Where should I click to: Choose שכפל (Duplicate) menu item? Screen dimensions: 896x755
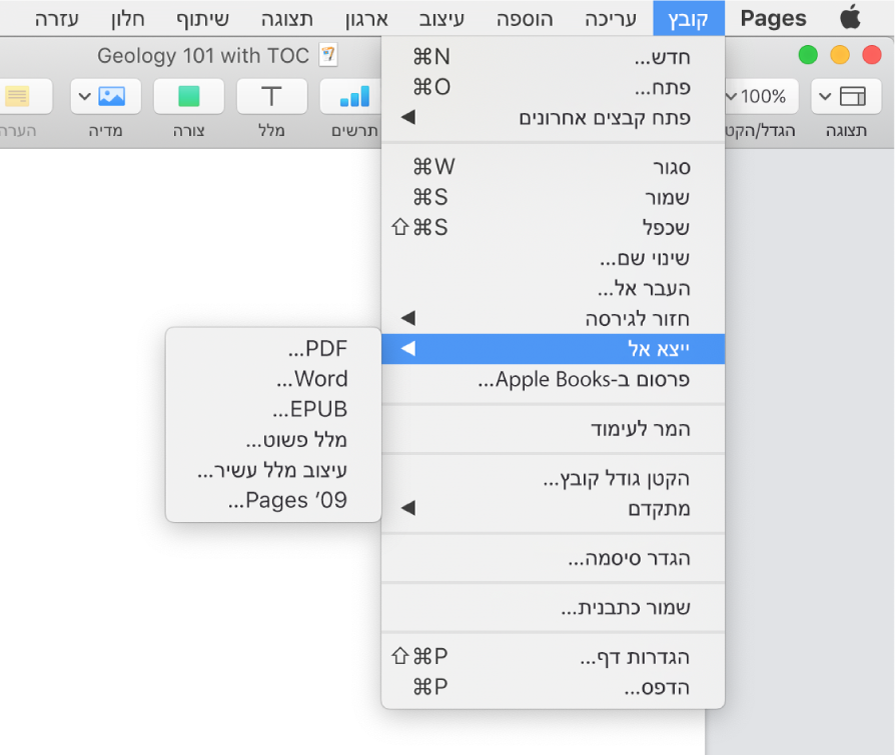coord(553,227)
